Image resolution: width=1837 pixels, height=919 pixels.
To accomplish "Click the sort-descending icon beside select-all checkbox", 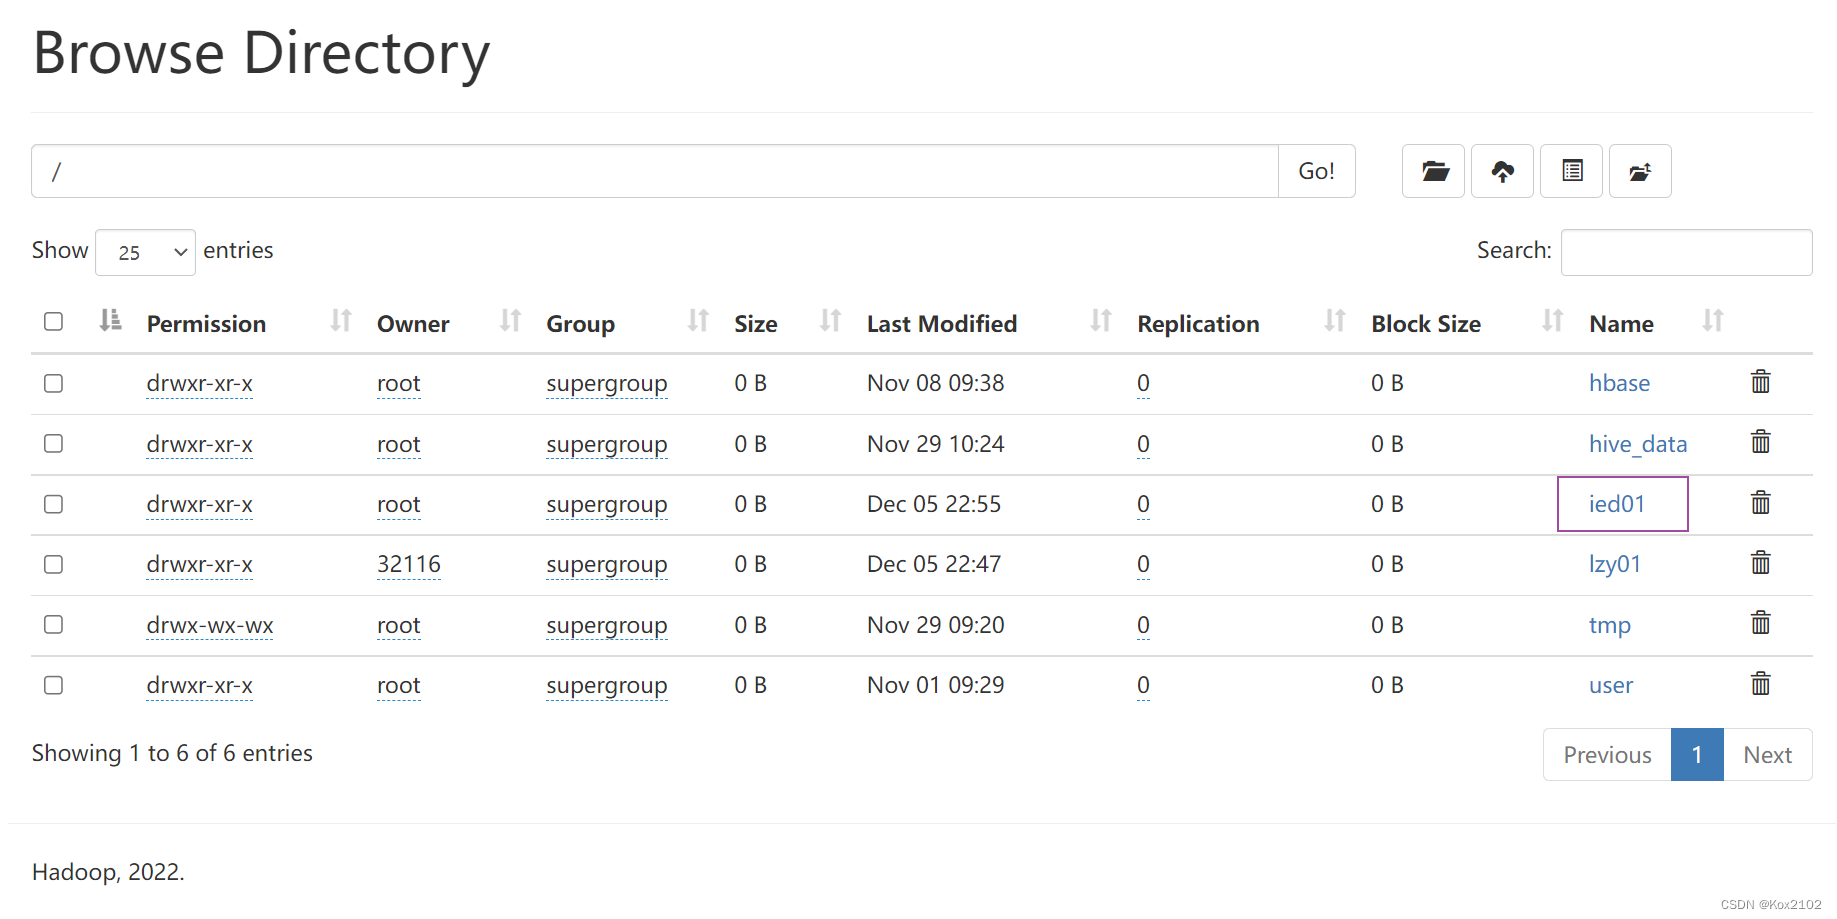I will point(110,321).
